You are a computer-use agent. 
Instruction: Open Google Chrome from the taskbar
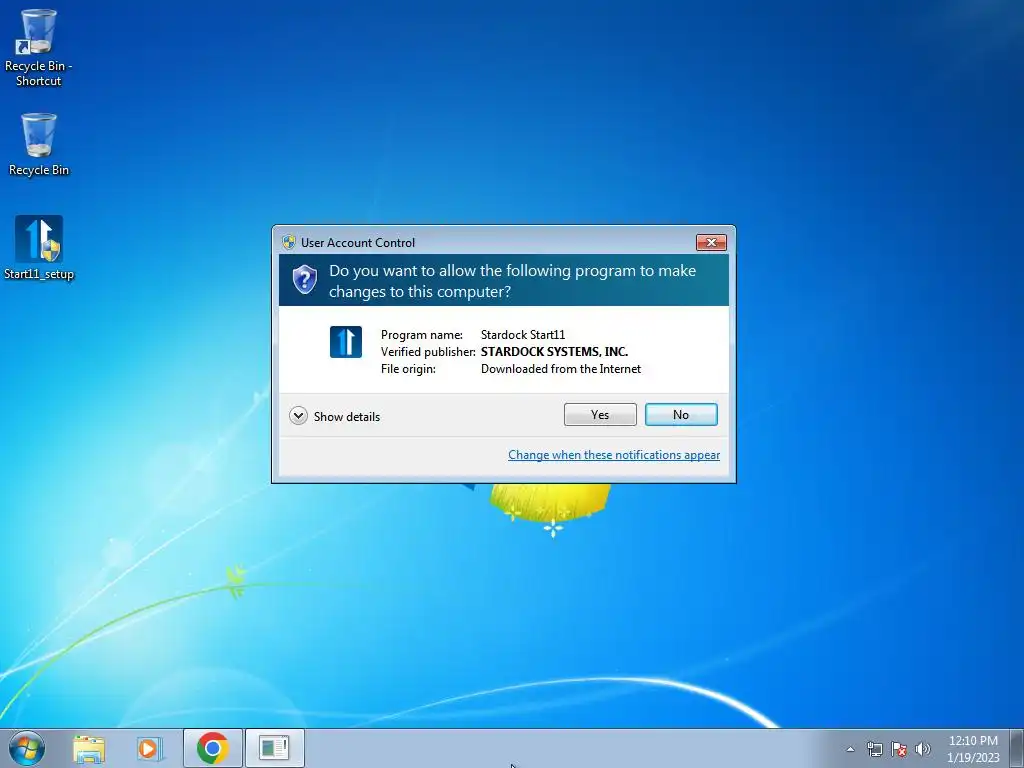212,748
